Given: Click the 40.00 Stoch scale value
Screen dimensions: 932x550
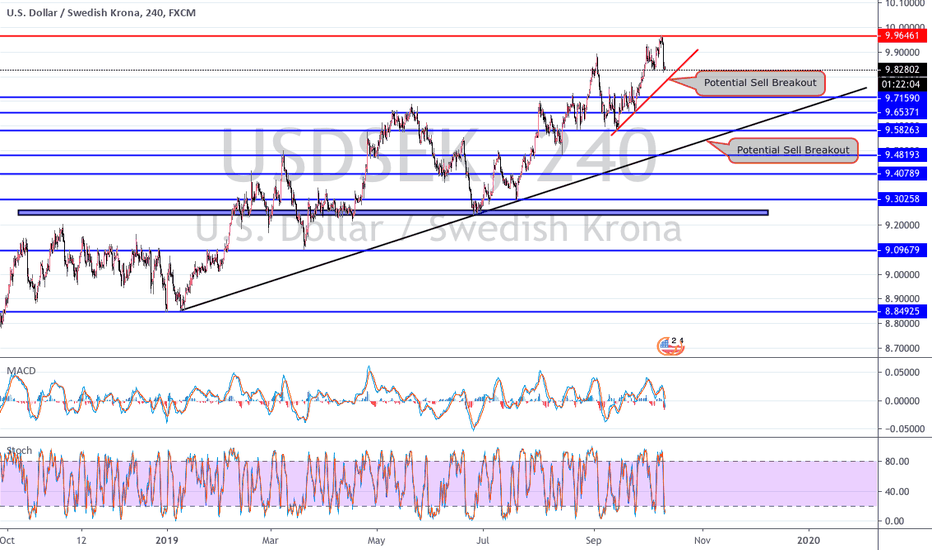Looking at the screenshot, I should point(897,492).
